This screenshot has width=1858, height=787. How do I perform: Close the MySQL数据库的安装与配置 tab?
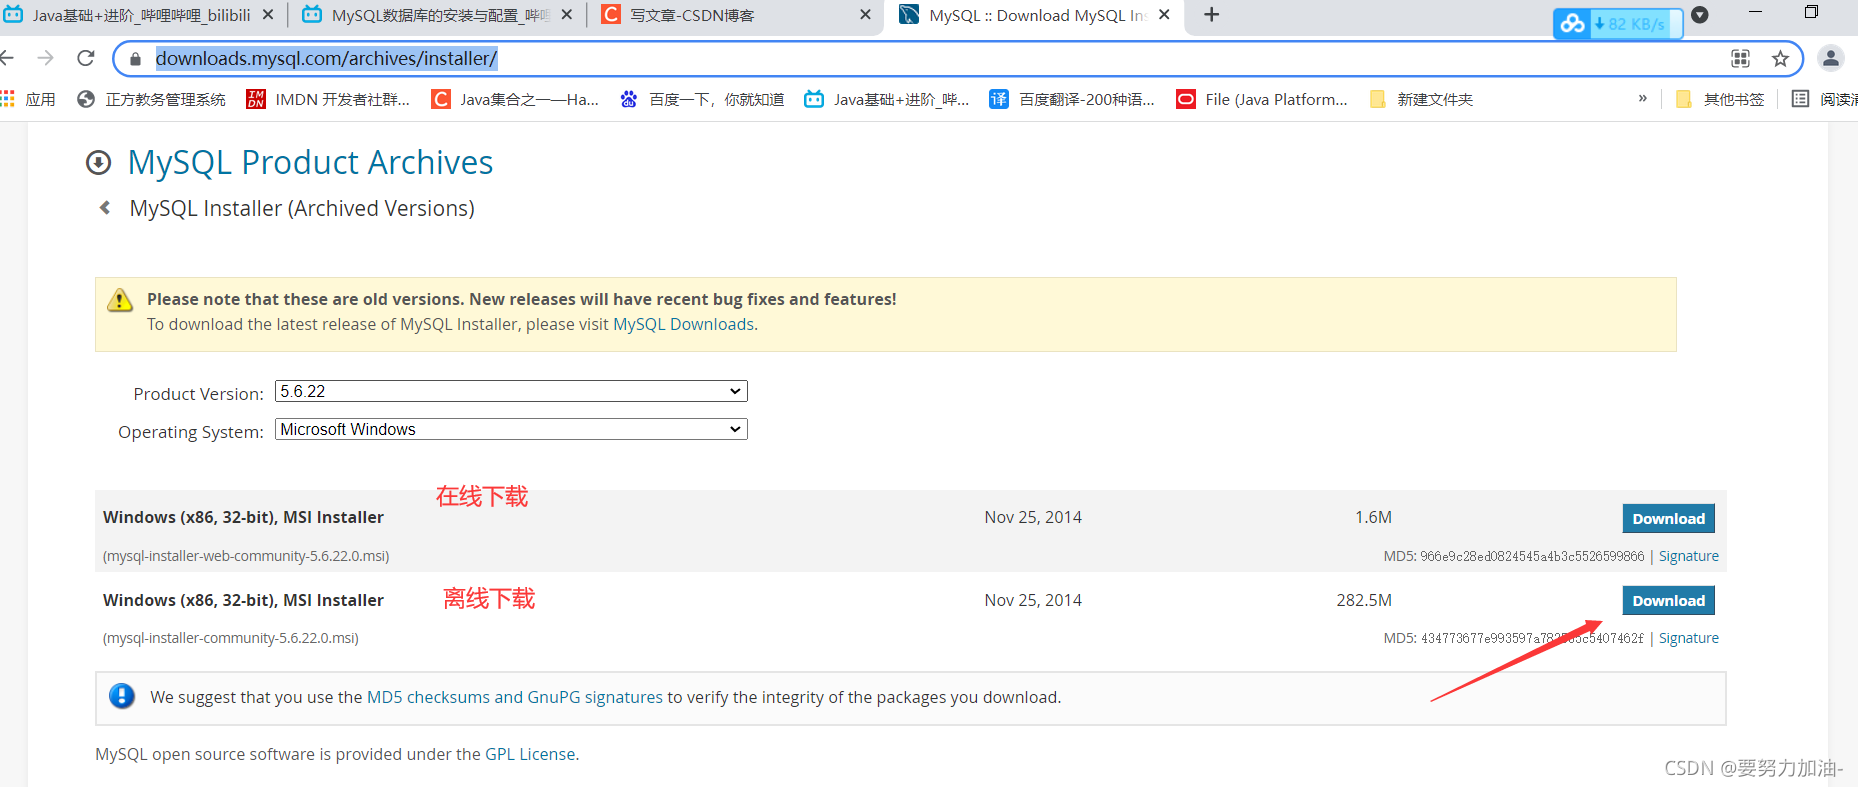pyautogui.click(x=567, y=15)
